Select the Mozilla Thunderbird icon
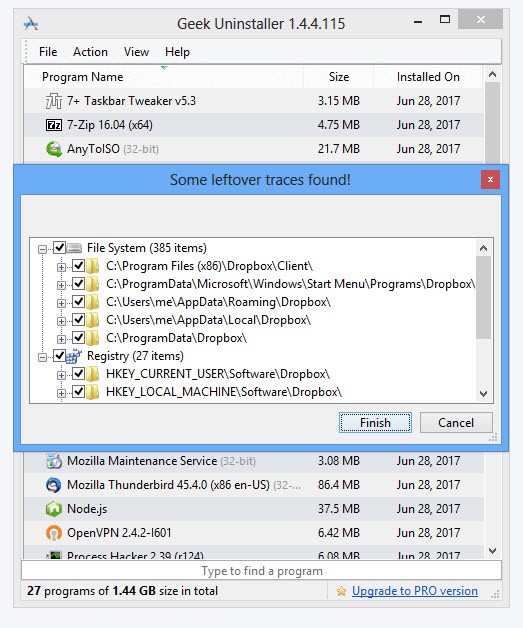This screenshot has width=523, height=628. click(x=54, y=485)
